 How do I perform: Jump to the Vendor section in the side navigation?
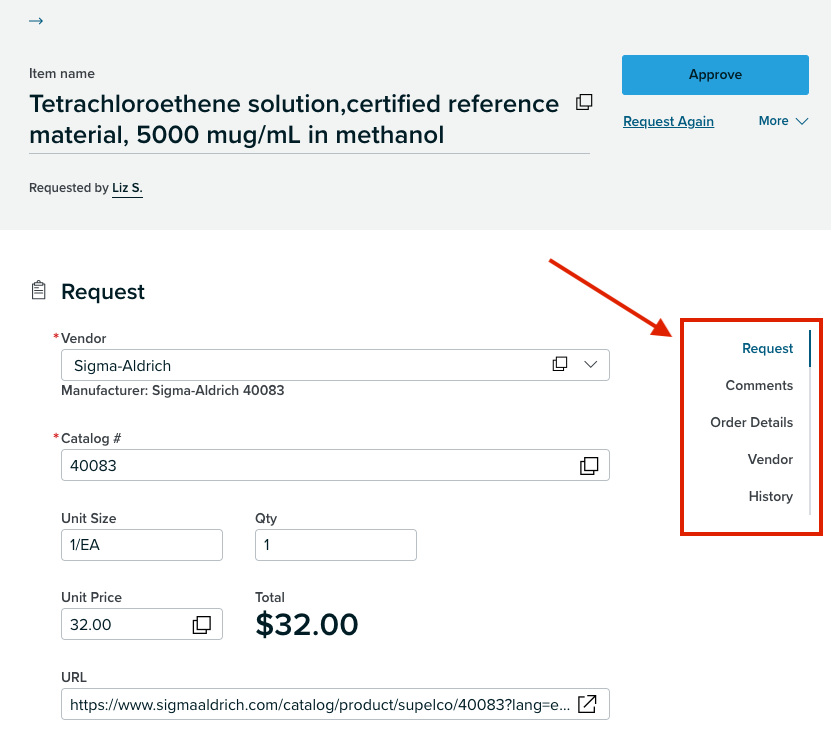[770, 459]
